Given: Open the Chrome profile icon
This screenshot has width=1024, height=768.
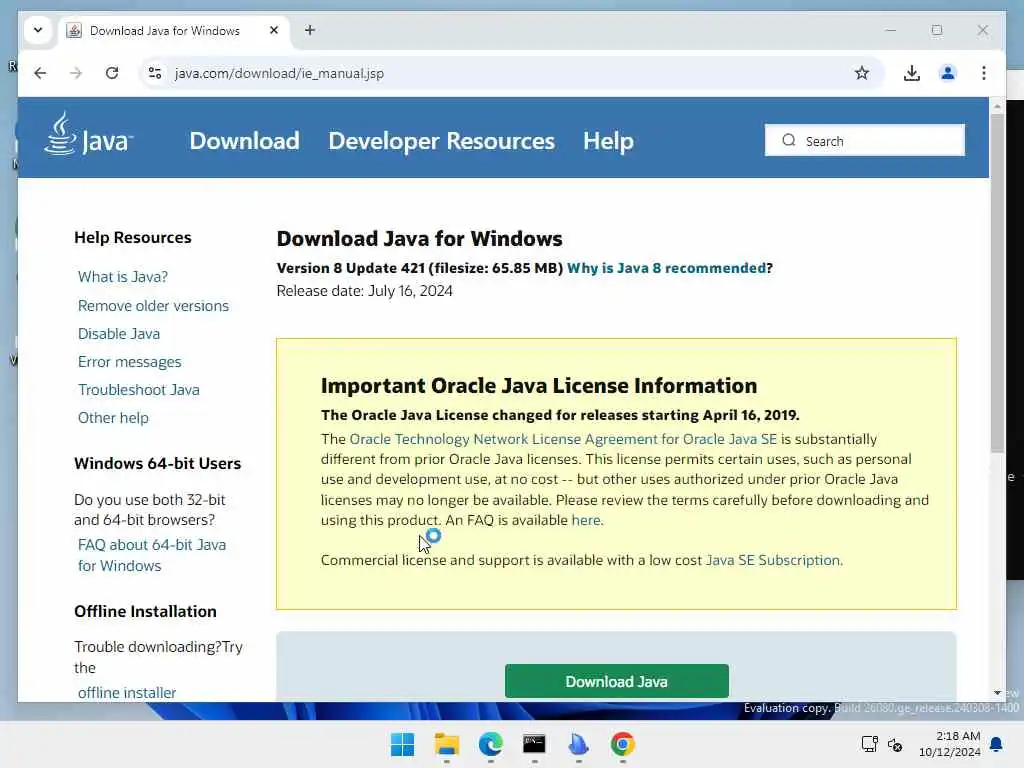Looking at the screenshot, I should click(x=948, y=73).
